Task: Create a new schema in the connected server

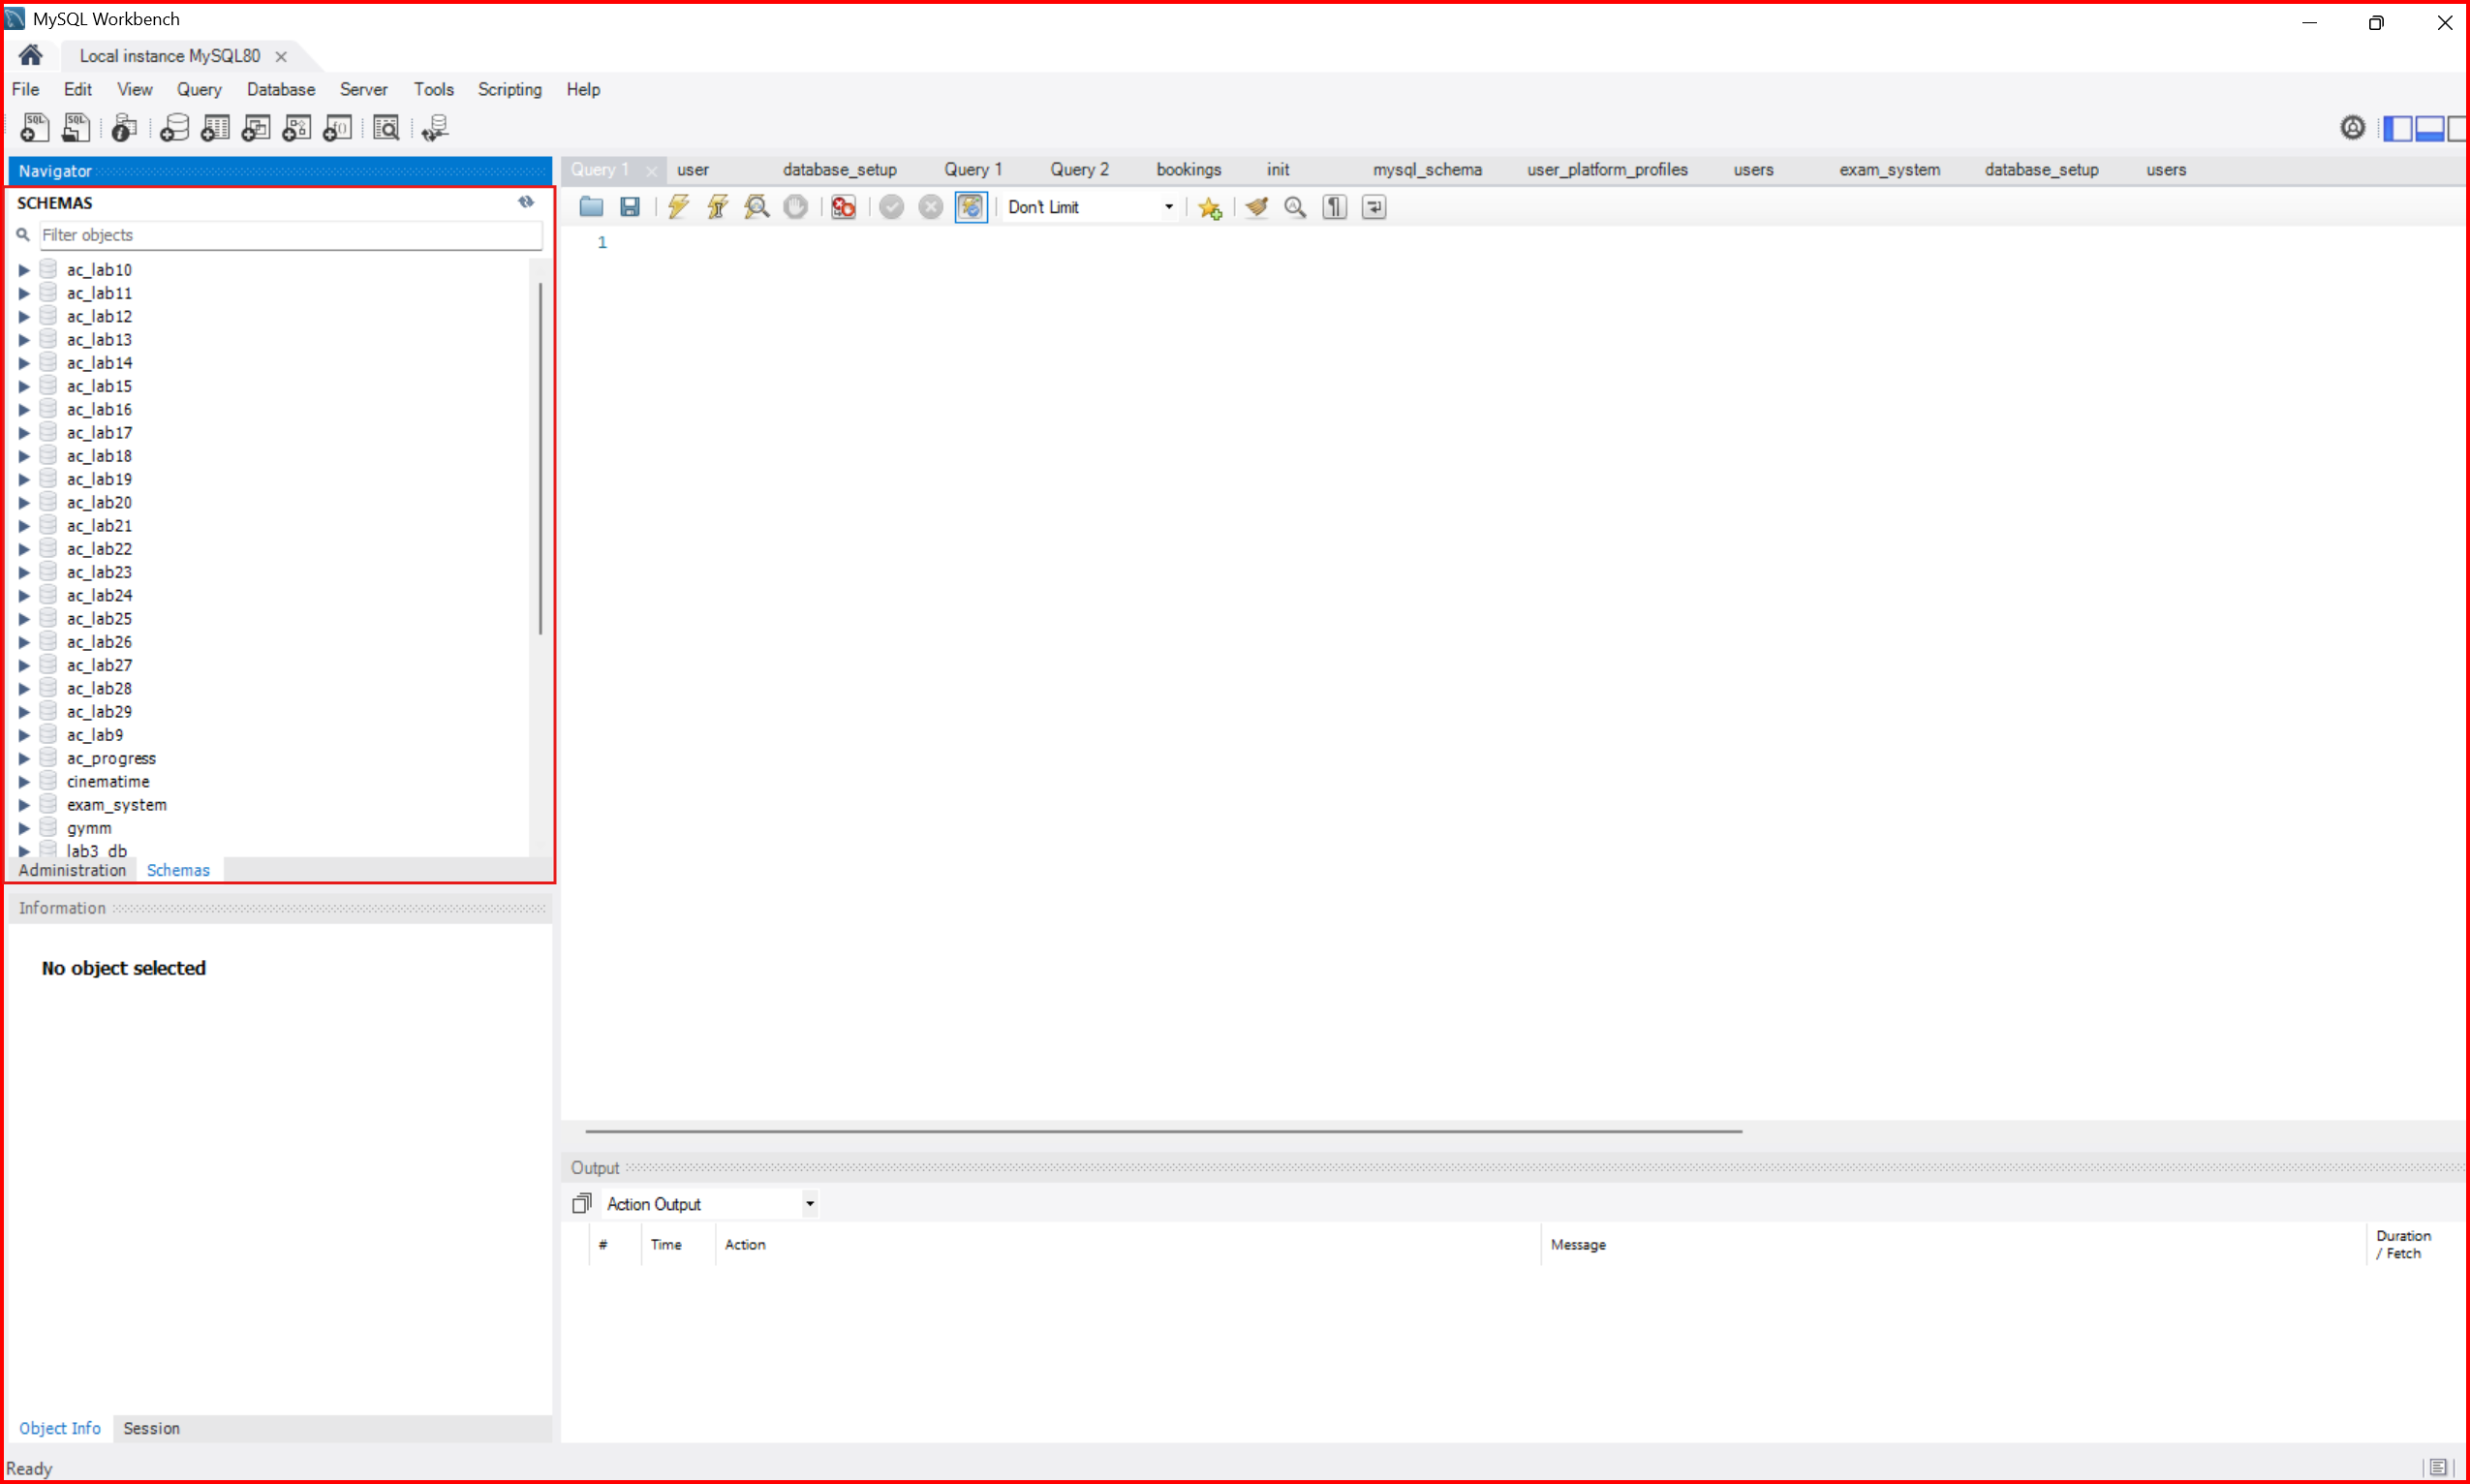Action: coord(175,127)
